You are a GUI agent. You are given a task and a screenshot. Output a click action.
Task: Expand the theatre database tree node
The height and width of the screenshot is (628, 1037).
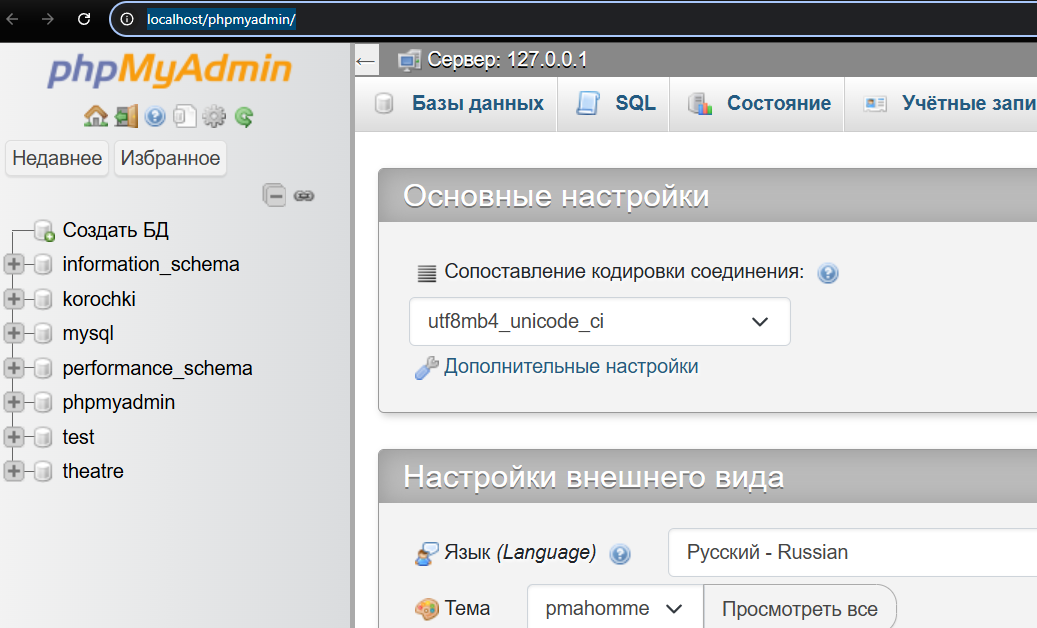pyautogui.click(x=14, y=471)
